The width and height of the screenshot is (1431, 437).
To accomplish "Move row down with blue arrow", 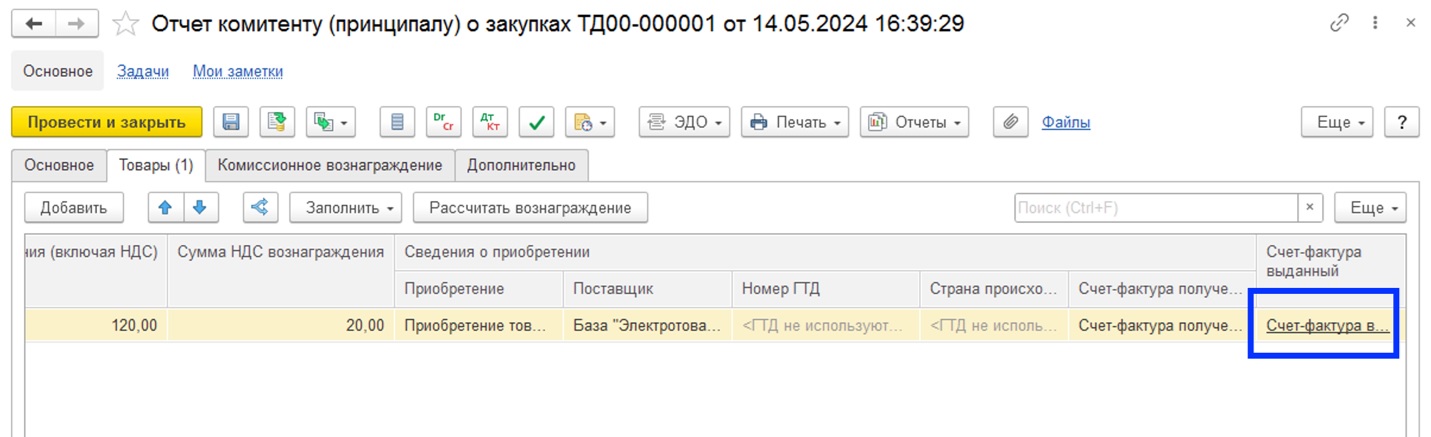I will pos(199,207).
